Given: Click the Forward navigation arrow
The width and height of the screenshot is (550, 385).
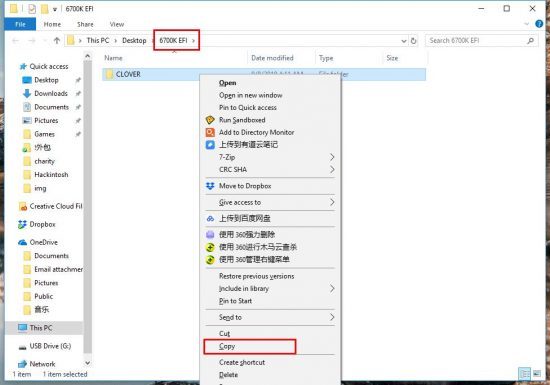Looking at the screenshot, I should (32, 41).
